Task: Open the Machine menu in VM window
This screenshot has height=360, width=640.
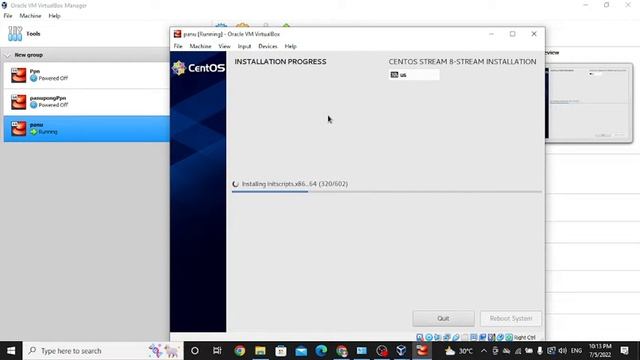Action: [200, 46]
